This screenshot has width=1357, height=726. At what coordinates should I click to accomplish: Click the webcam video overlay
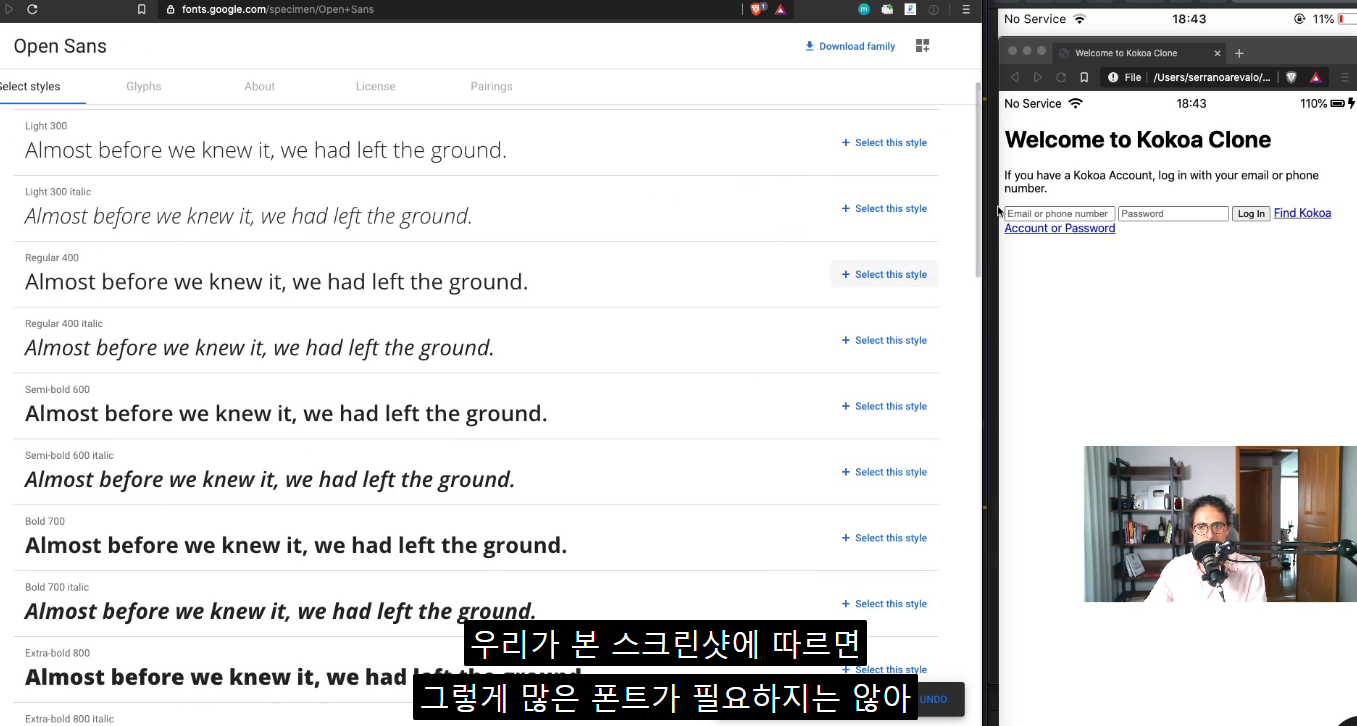click(x=1220, y=524)
